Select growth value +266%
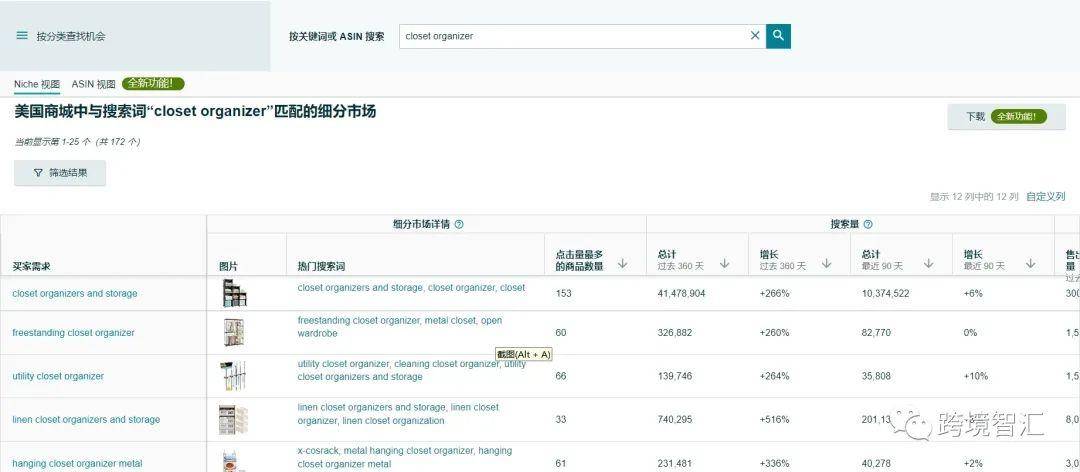The image size is (1080, 472). tap(775, 294)
